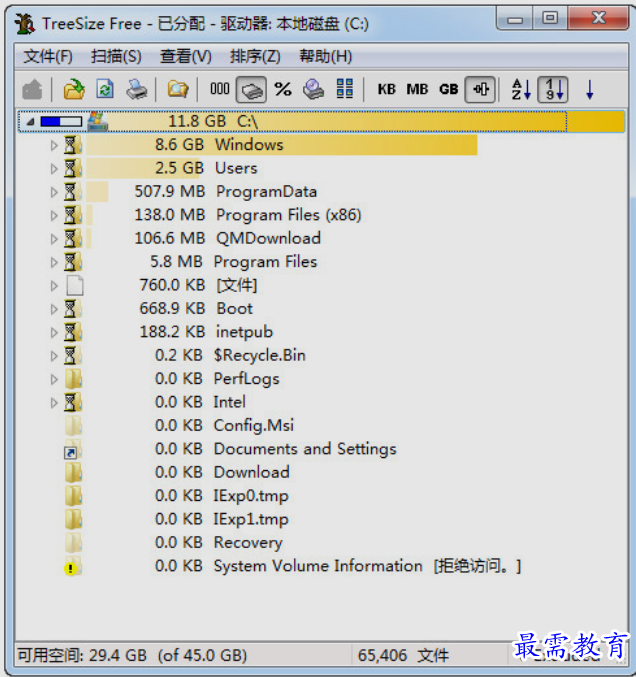
Task: Click the warning icon by System Volume Information
Action: [x=73, y=566]
